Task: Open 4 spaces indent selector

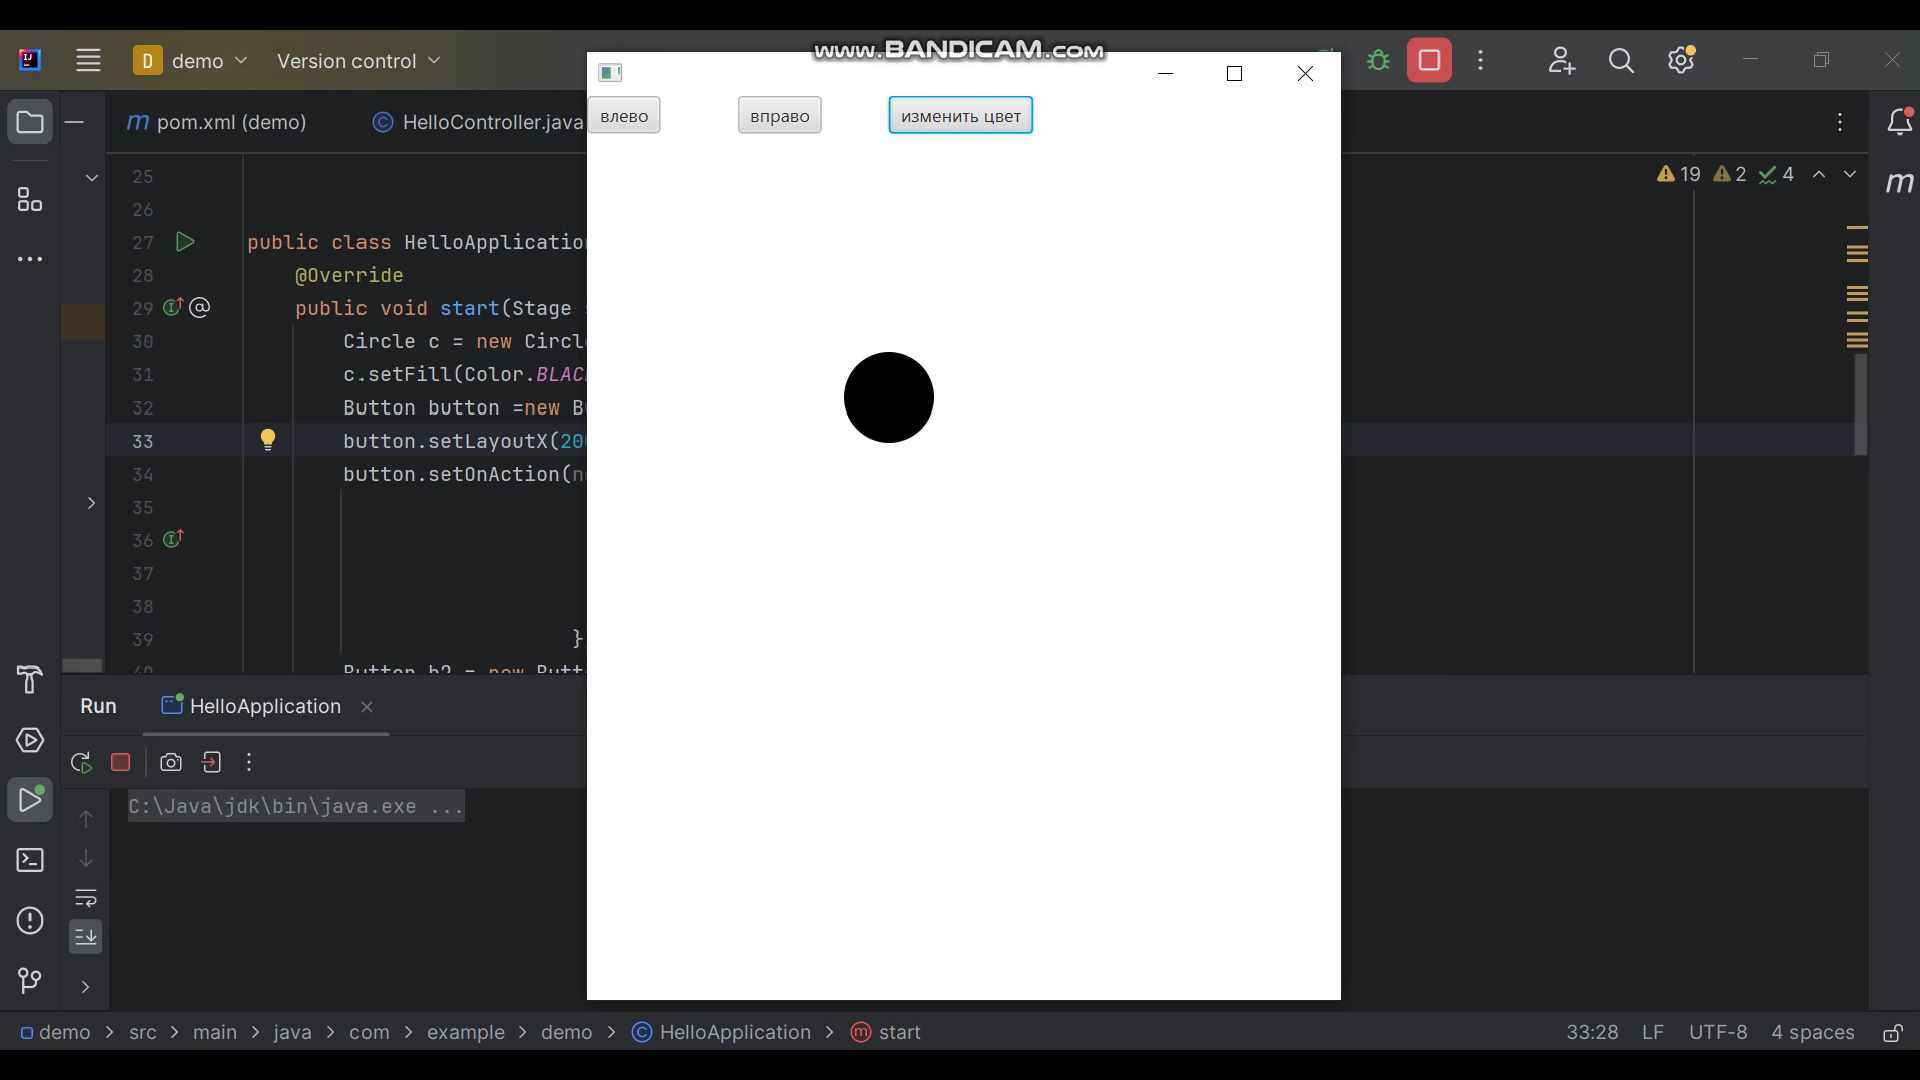Action: tap(1812, 1033)
